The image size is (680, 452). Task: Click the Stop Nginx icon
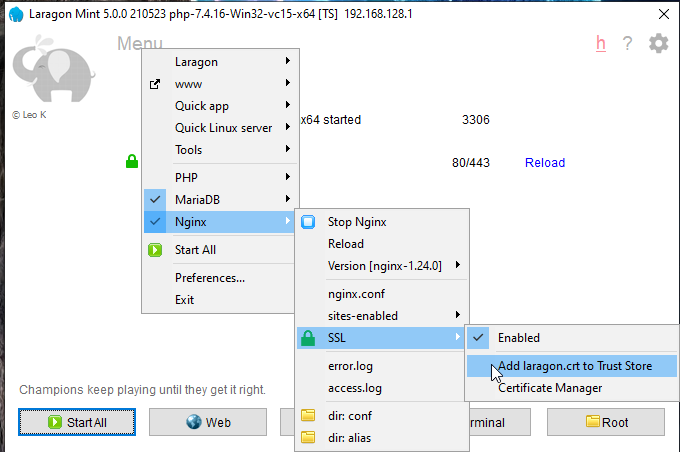pos(309,222)
